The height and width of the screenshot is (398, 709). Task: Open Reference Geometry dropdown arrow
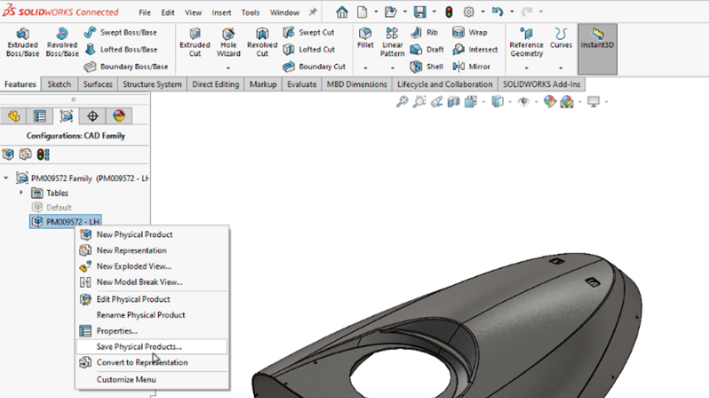[x=526, y=68]
